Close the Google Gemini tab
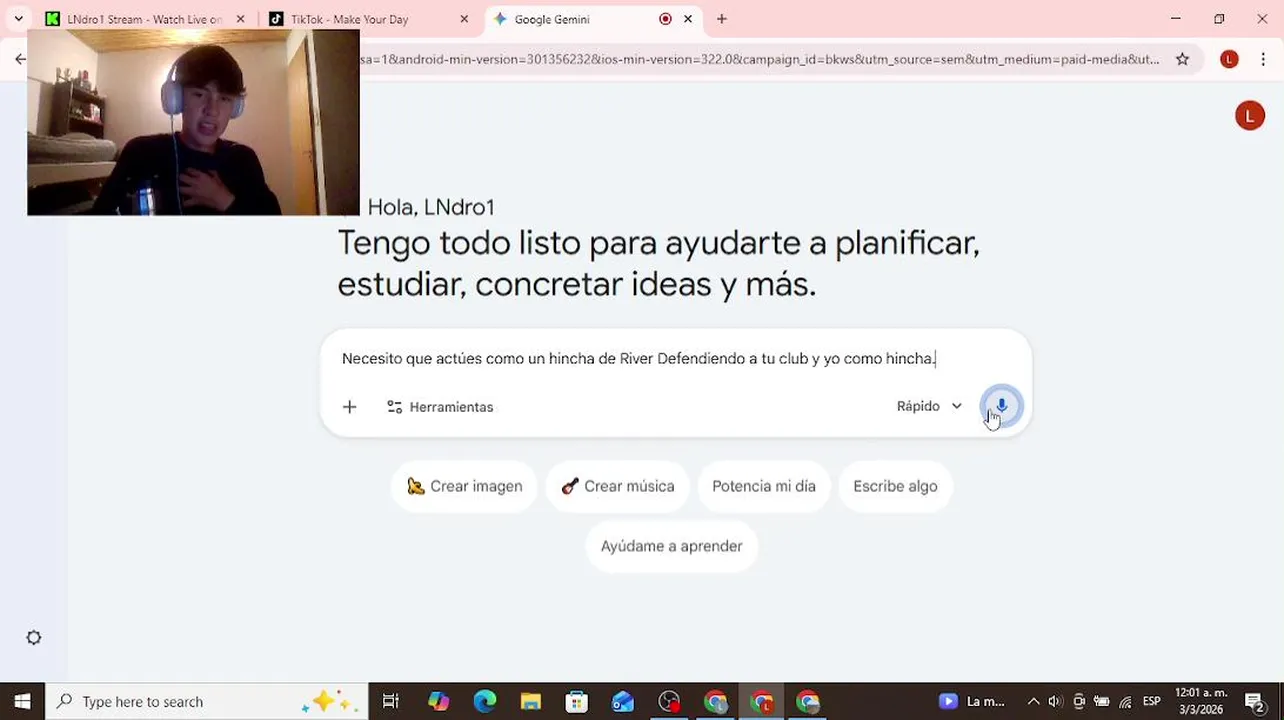This screenshot has width=1284, height=720. click(x=688, y=19)
